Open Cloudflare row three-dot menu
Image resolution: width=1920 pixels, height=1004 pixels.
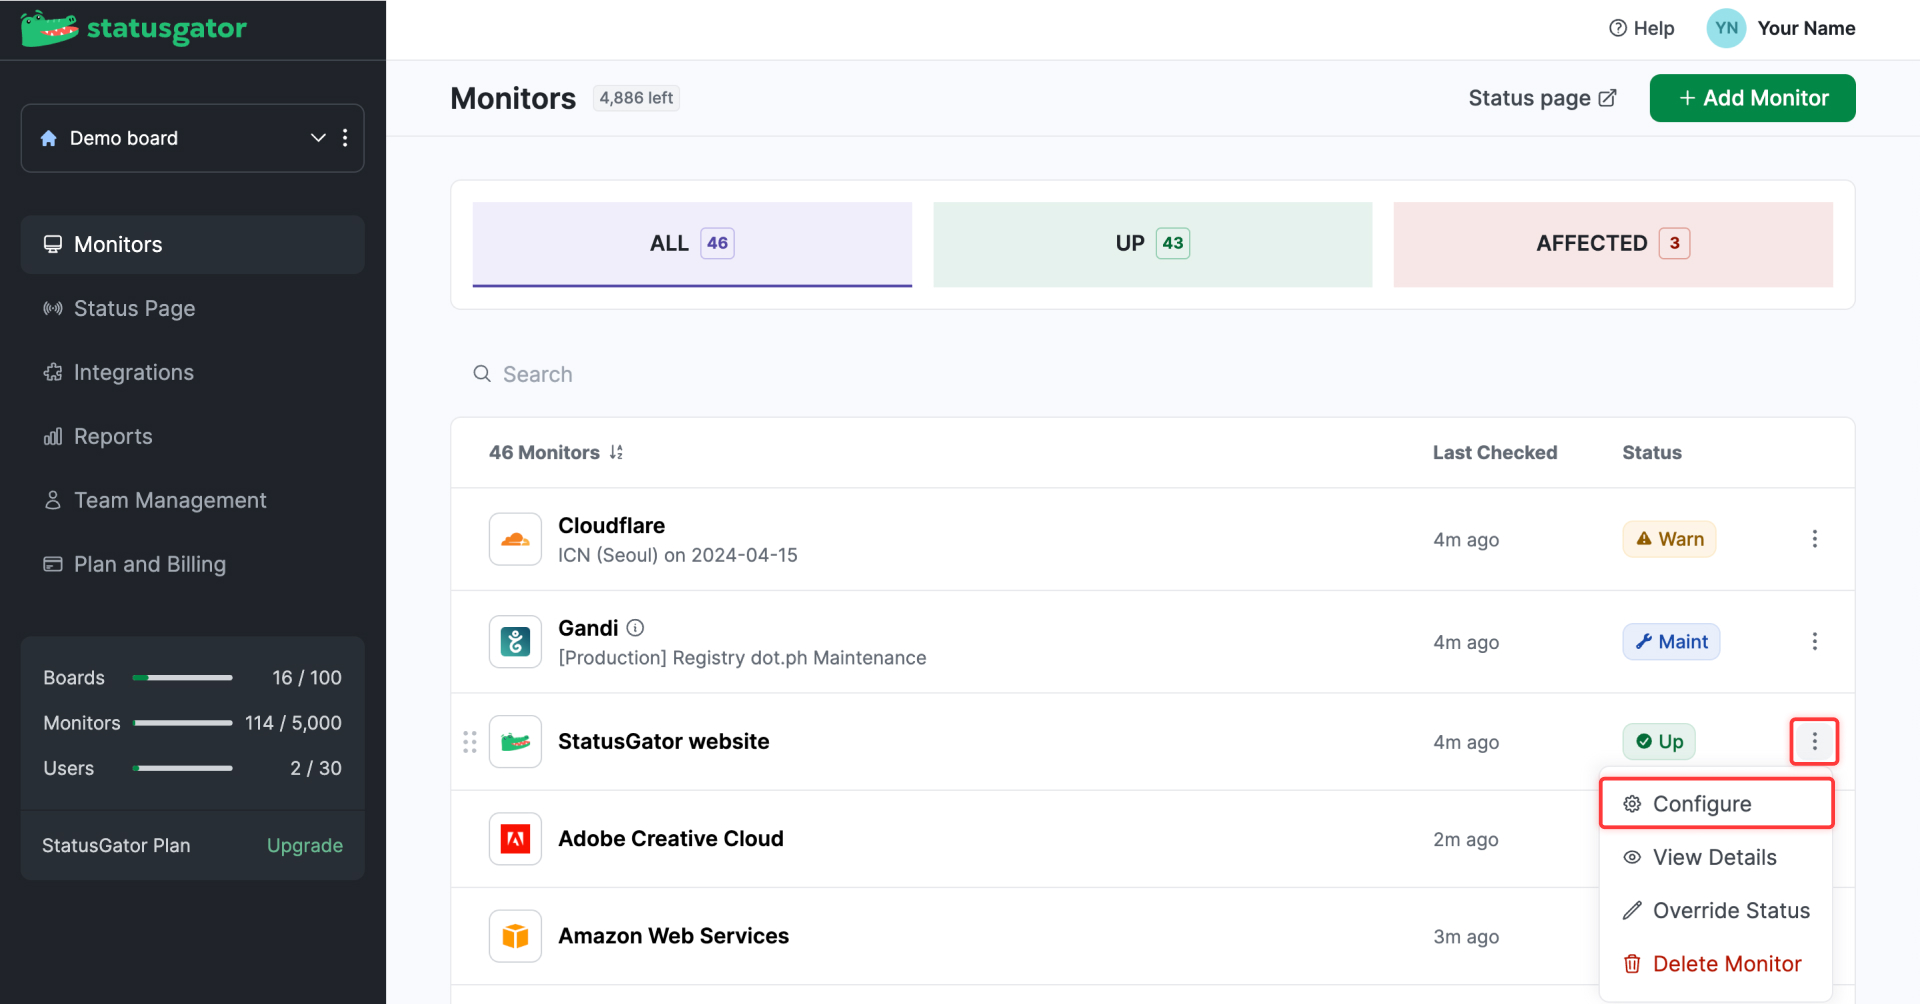click(x=1814, y=539)
